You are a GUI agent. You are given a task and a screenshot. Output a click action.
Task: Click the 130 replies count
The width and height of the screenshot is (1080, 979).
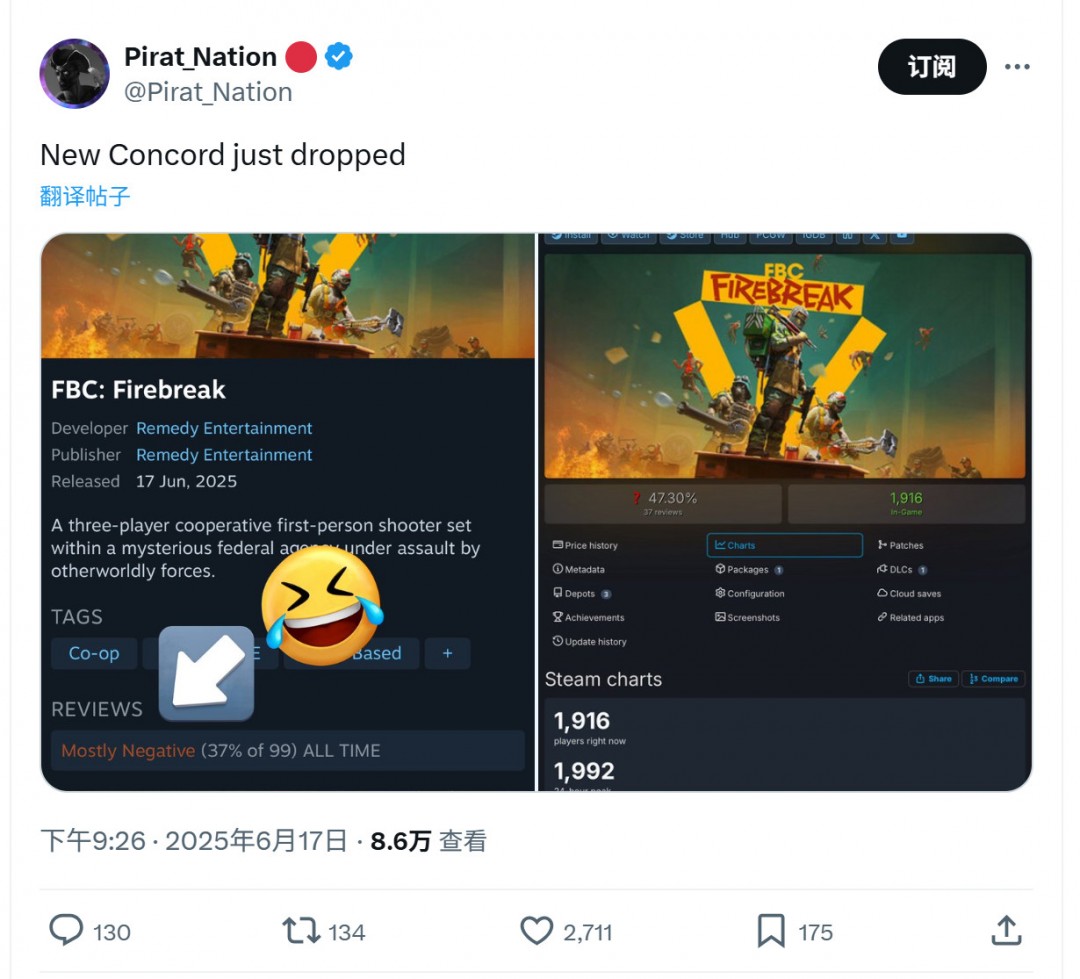tap(111, 932)
